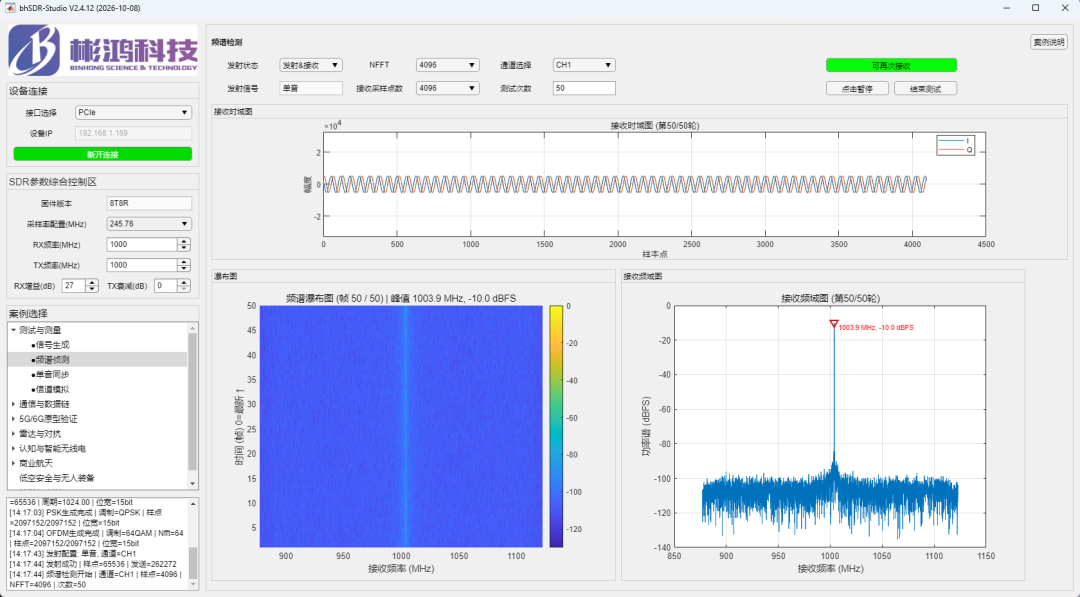
Task: Click the TX频率 stepper arrows
Action: 184,265
